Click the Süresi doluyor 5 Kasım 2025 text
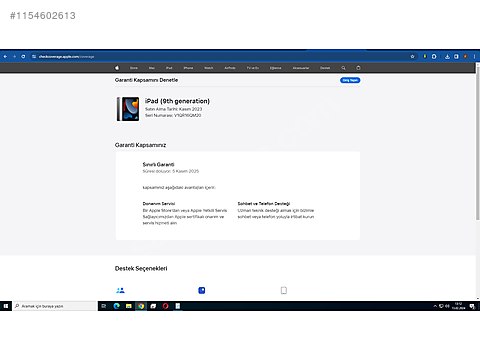This screenshot has height=360, width=480. pos(171,171)
